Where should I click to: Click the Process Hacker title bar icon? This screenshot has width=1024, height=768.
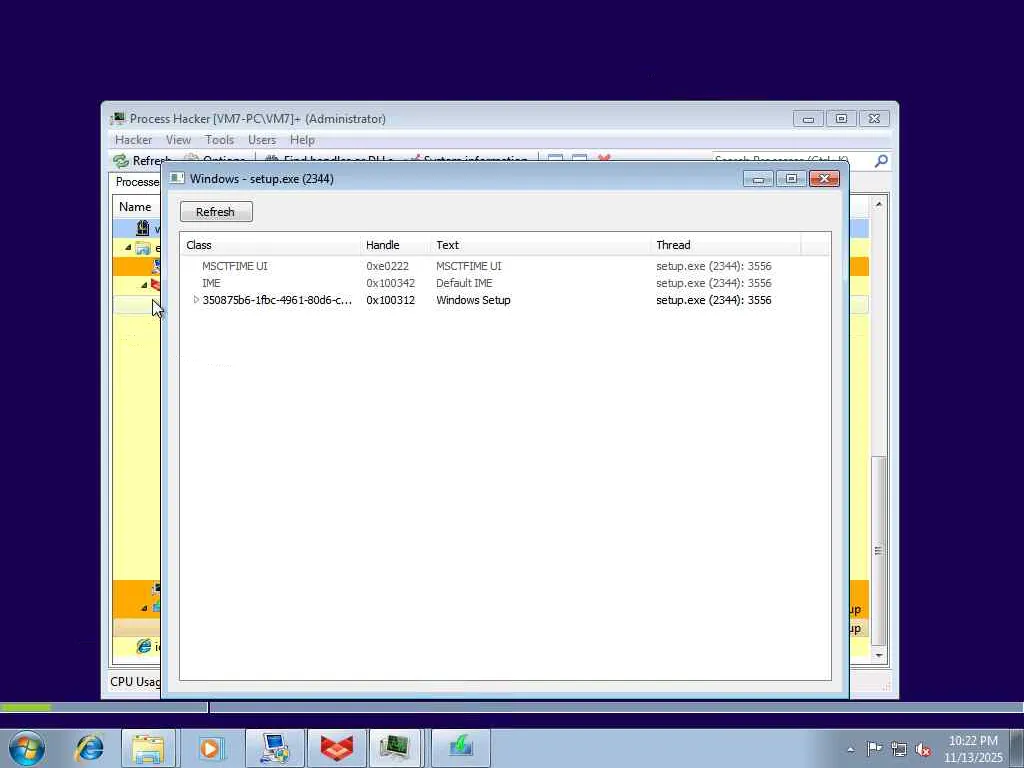click(118, 118)
